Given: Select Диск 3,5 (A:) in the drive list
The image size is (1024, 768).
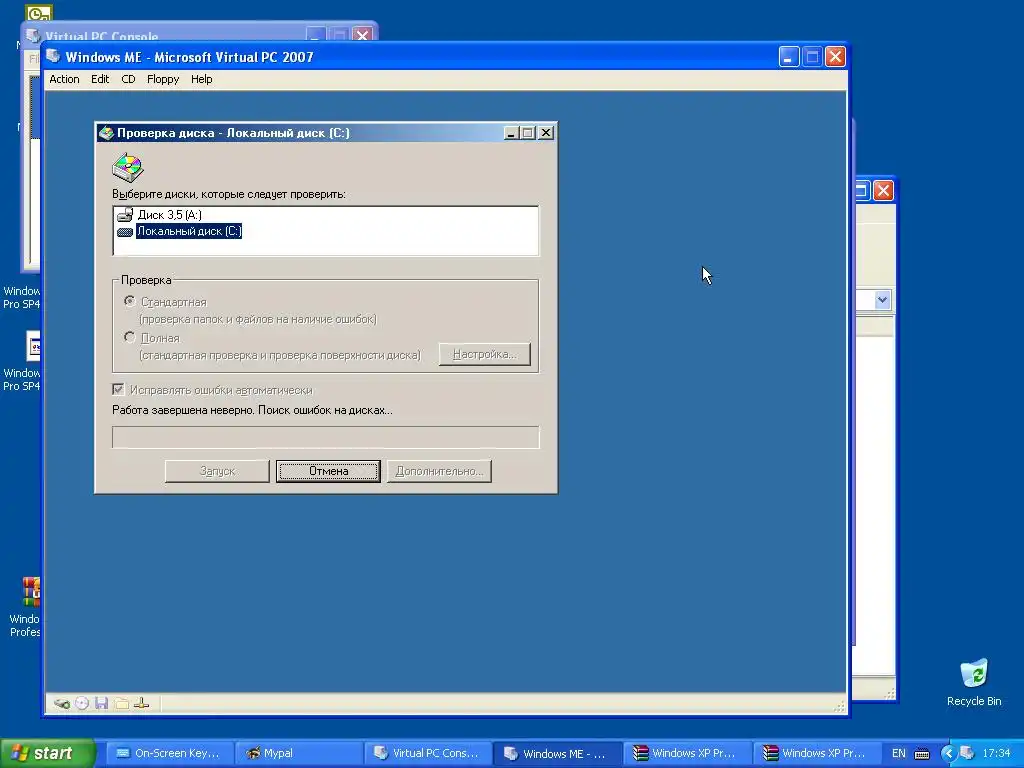Looking at the screenshot, I should click(x=169, y=215).
